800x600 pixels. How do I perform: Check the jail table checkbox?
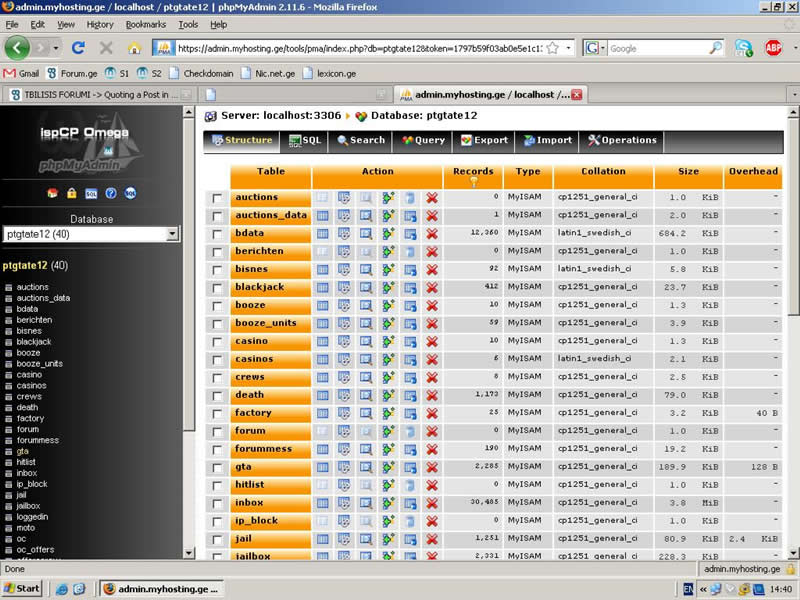click(x=217, y=539)
